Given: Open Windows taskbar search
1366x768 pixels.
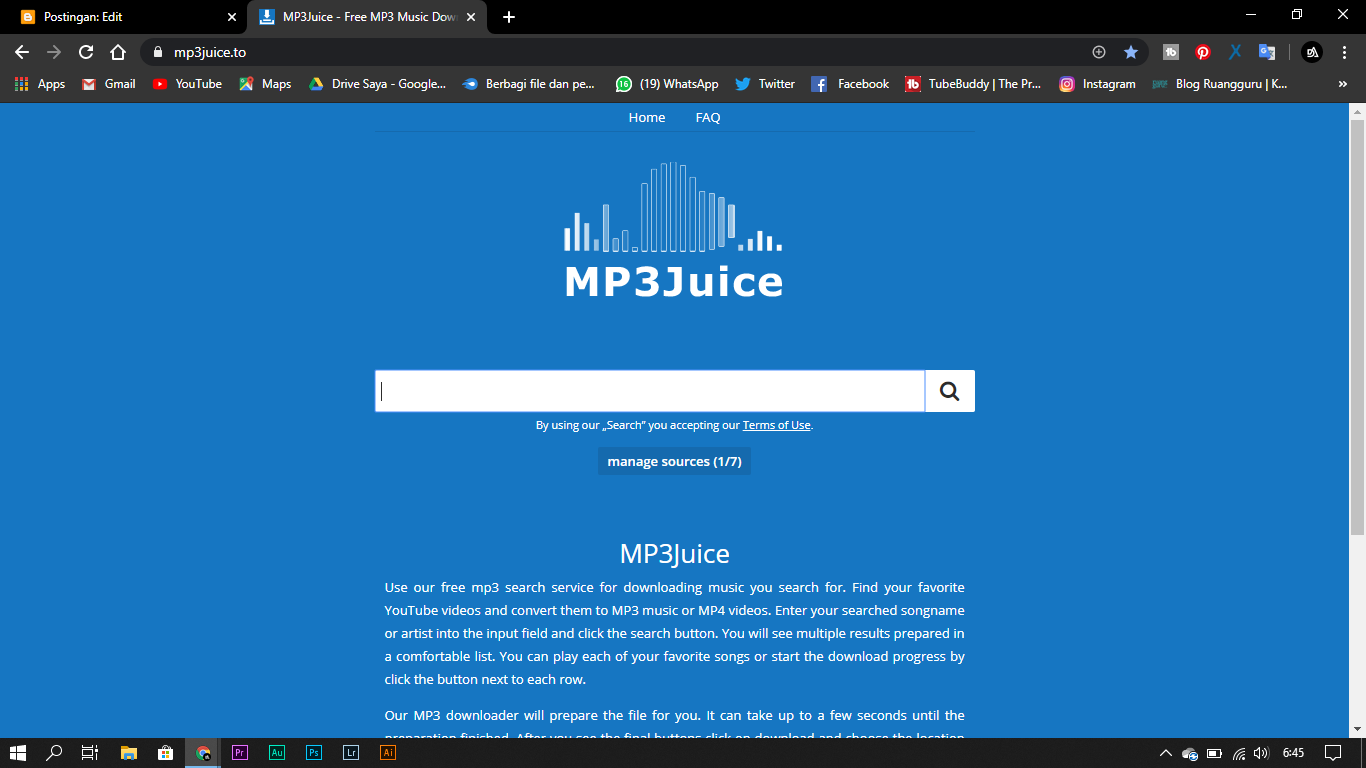Looking at the screenshot, I should [x=54, y=753].
